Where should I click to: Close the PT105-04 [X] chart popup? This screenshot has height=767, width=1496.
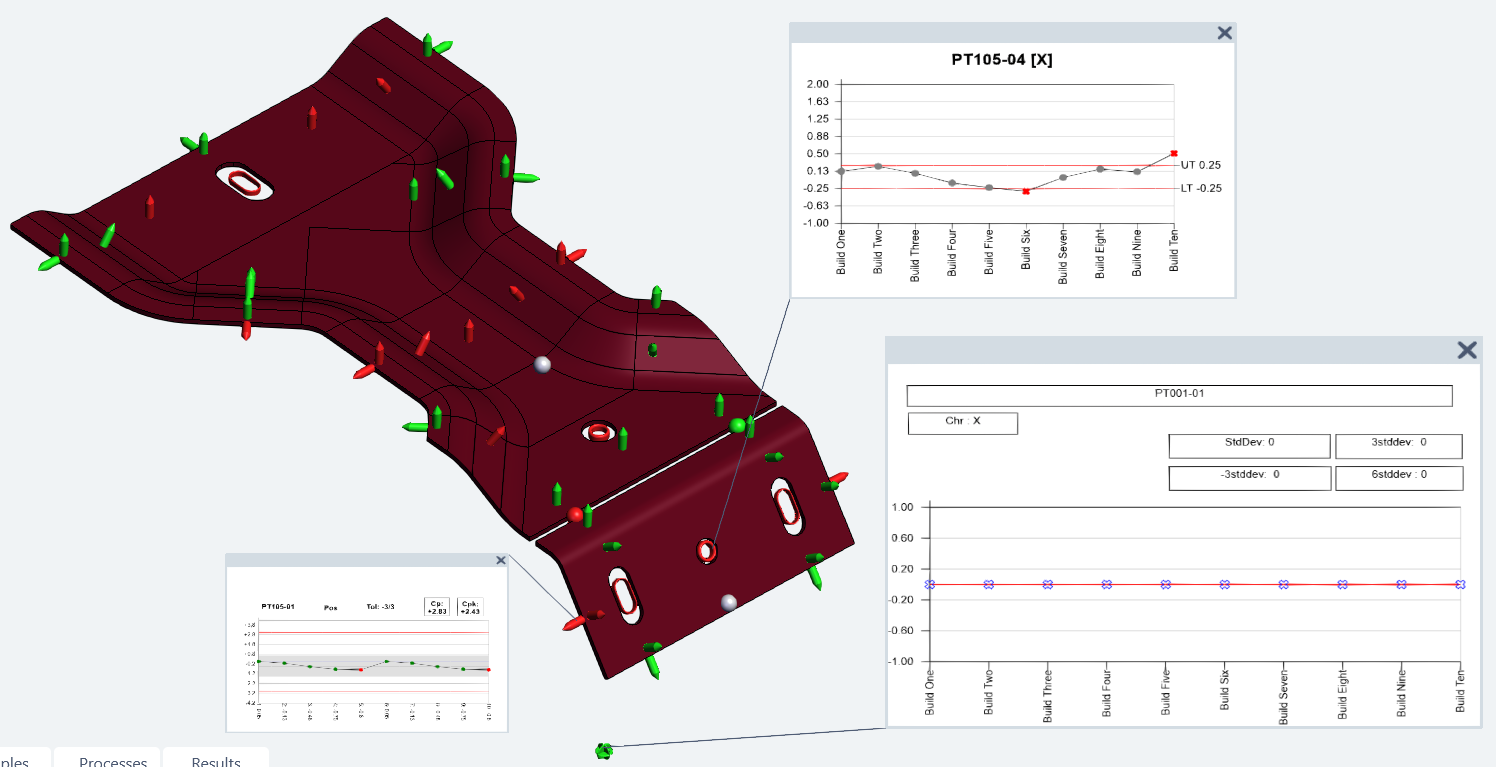[x=1224, y=33]
